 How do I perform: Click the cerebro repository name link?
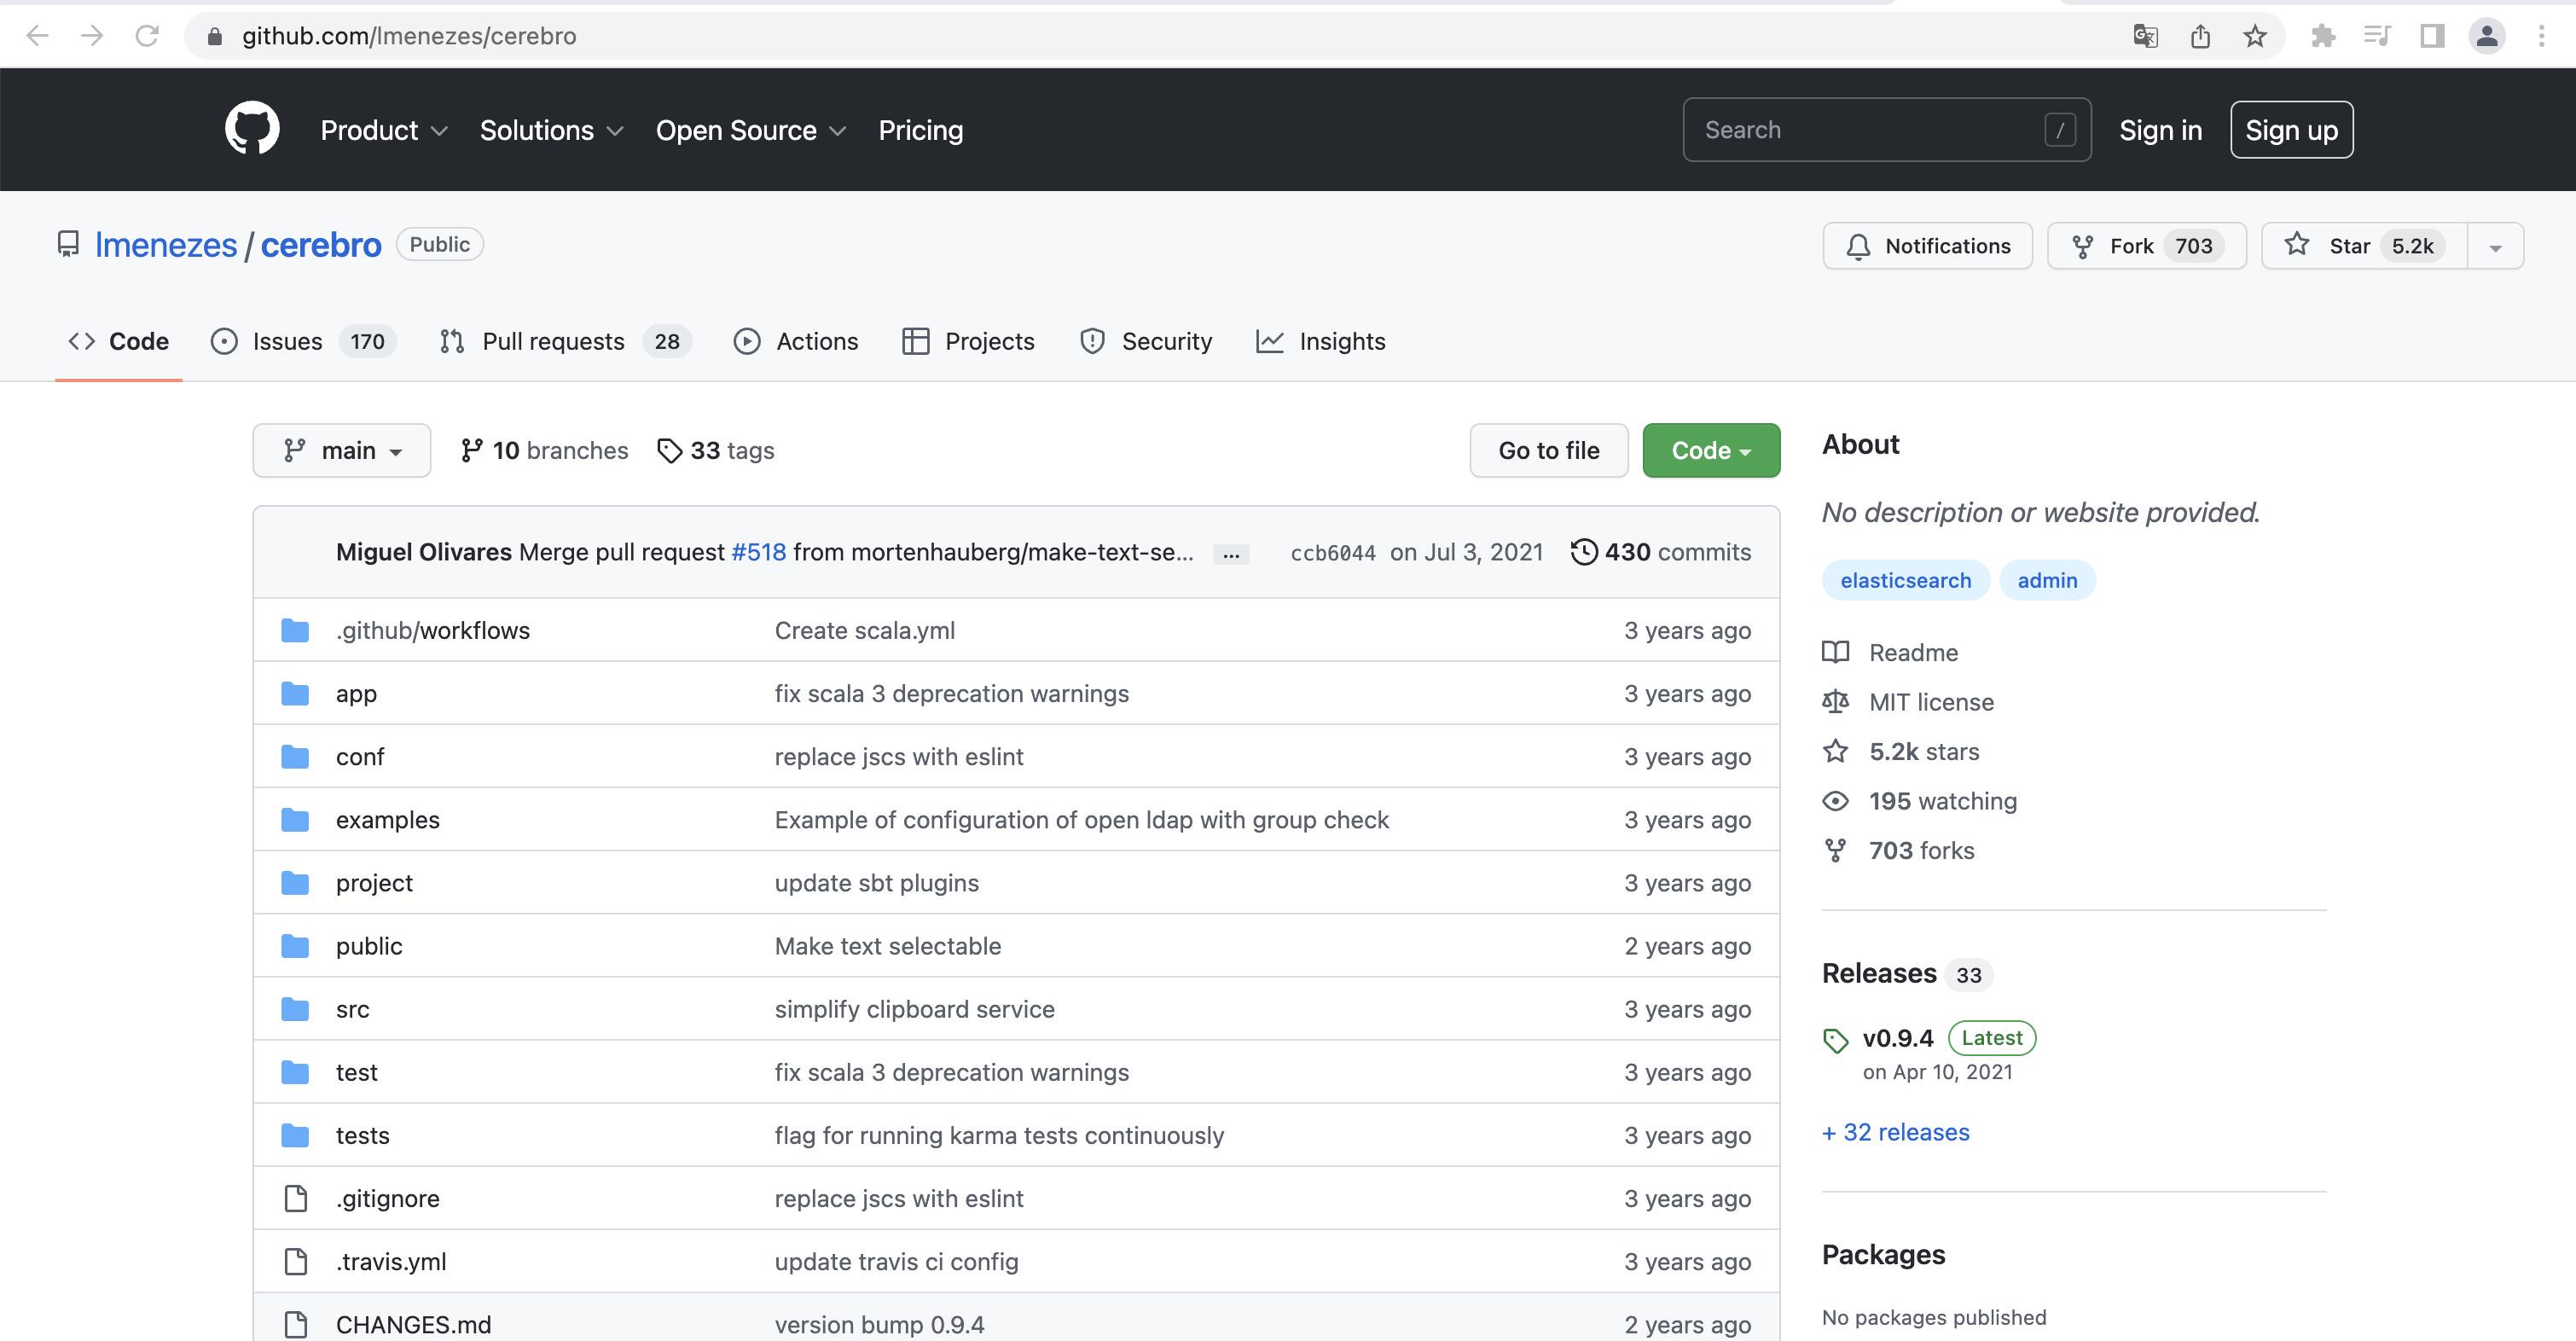pos(321,245)
